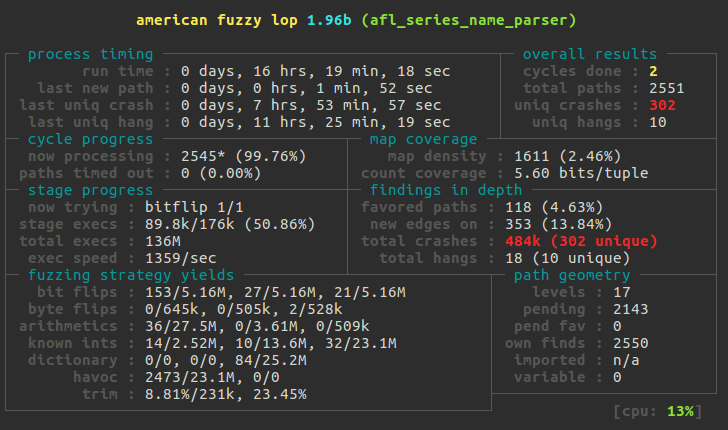Click the run time value '16 hrs, 19 min, 18 sec'
The width and height of the screenshot is (728, 430).
(351, 72)
